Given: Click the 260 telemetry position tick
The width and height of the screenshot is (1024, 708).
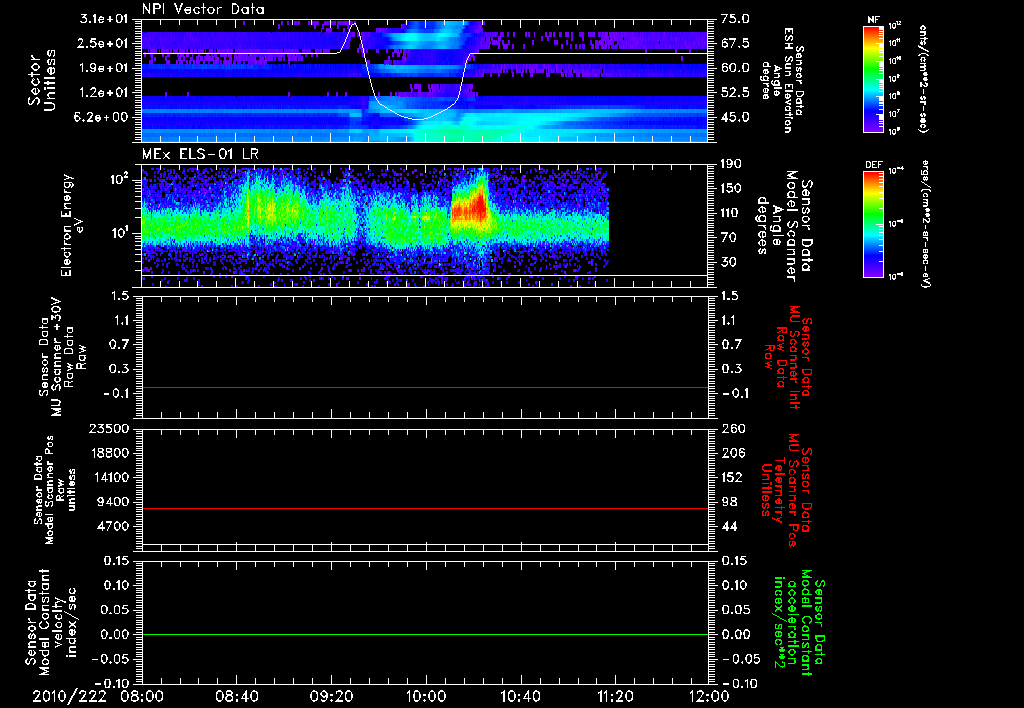Looking at the screenshot, I should point(734,429).
